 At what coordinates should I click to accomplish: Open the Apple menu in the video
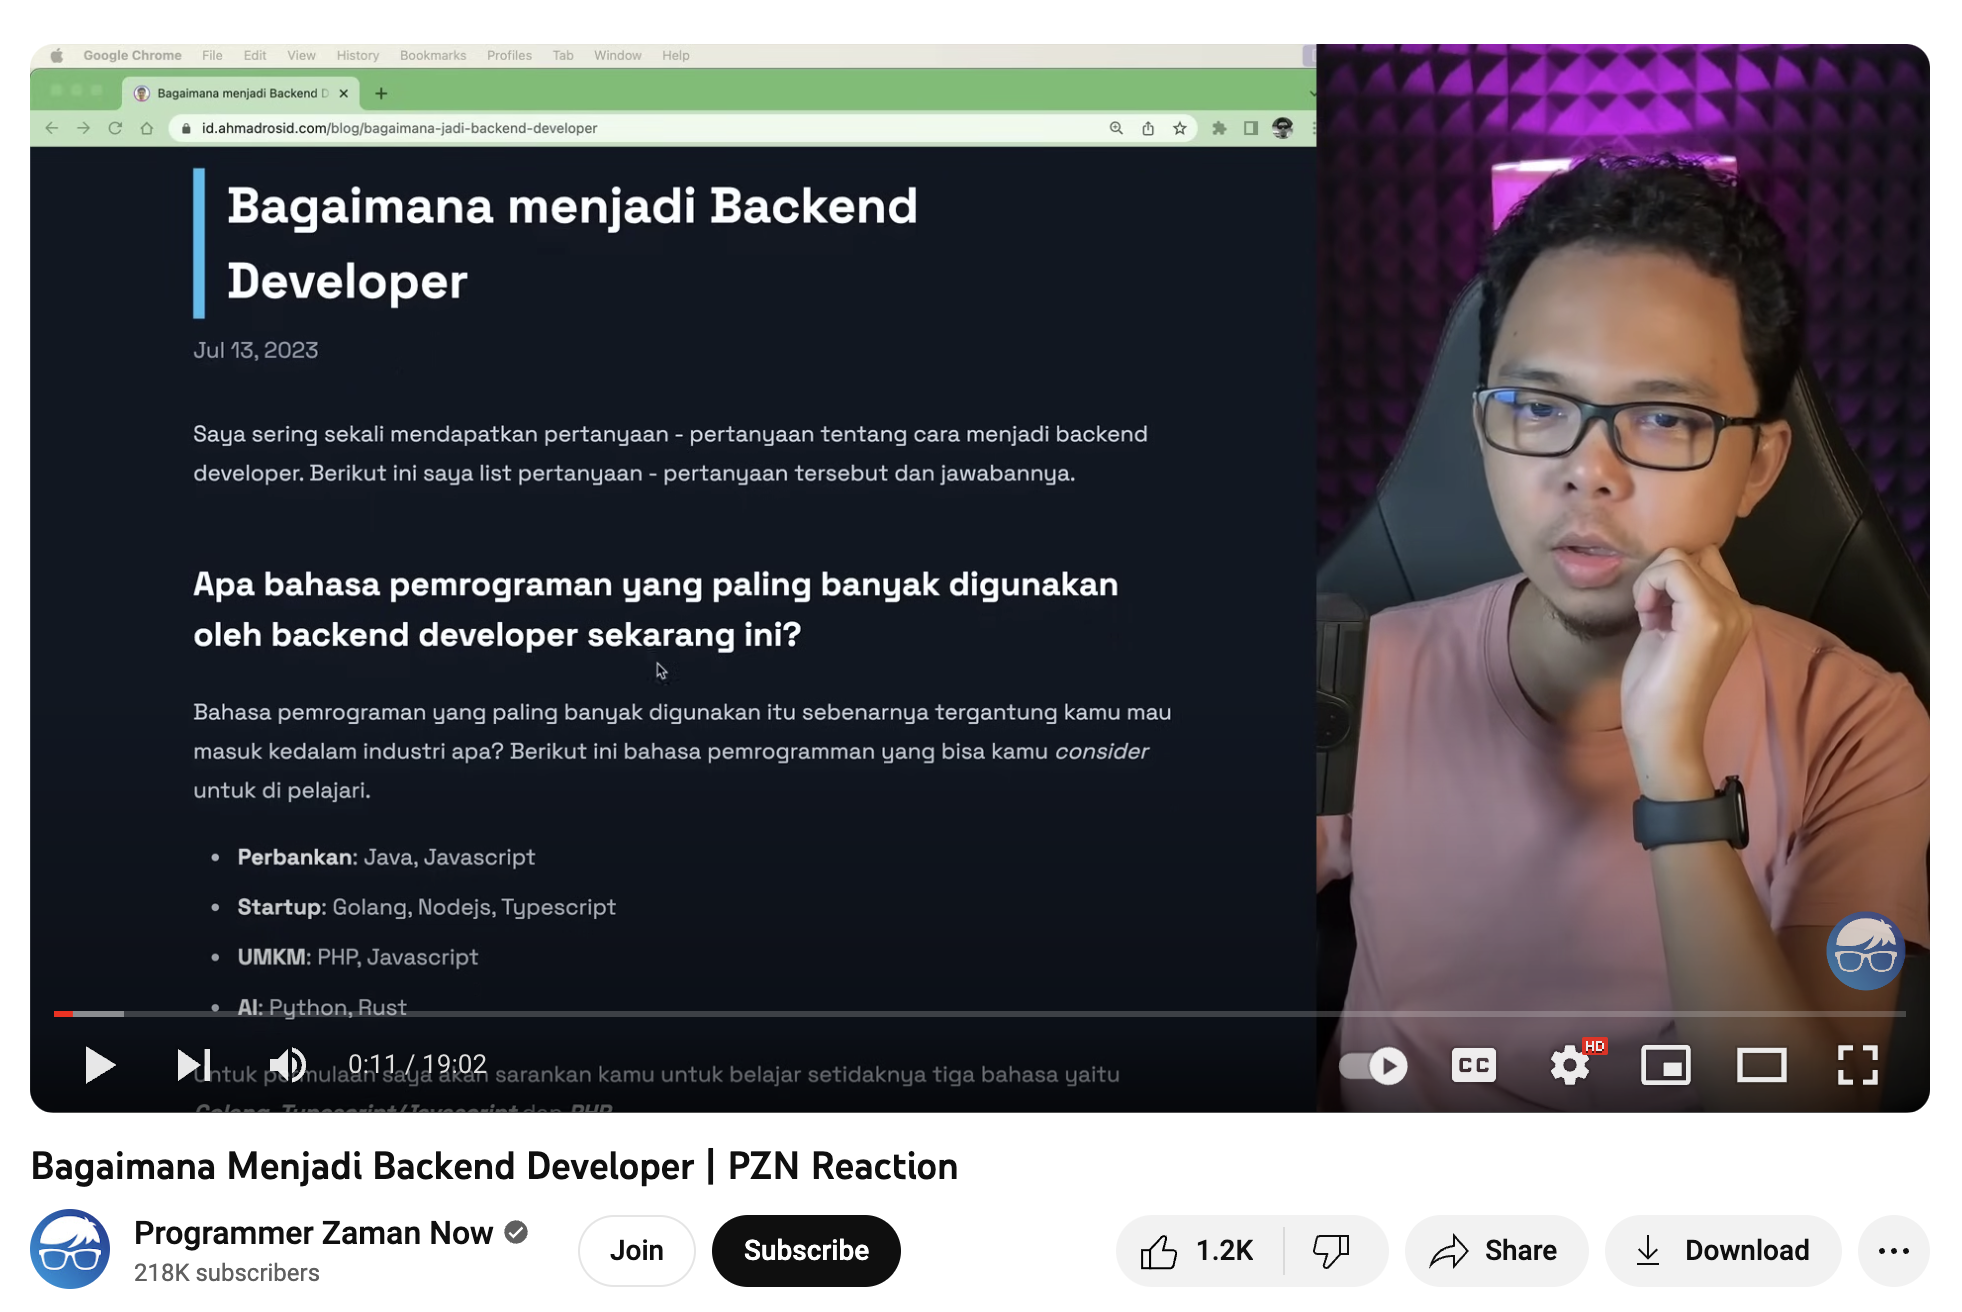tap(57, 55)
